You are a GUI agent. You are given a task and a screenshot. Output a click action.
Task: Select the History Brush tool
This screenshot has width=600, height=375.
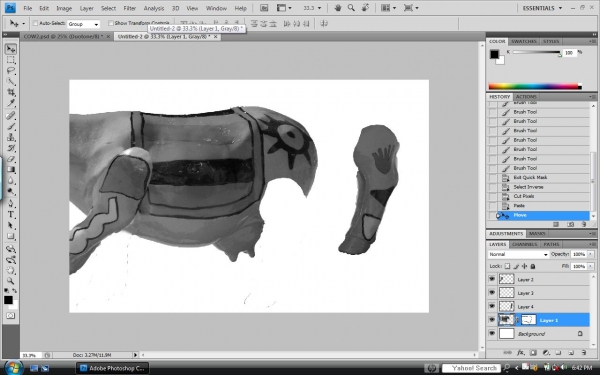(11, 148)
